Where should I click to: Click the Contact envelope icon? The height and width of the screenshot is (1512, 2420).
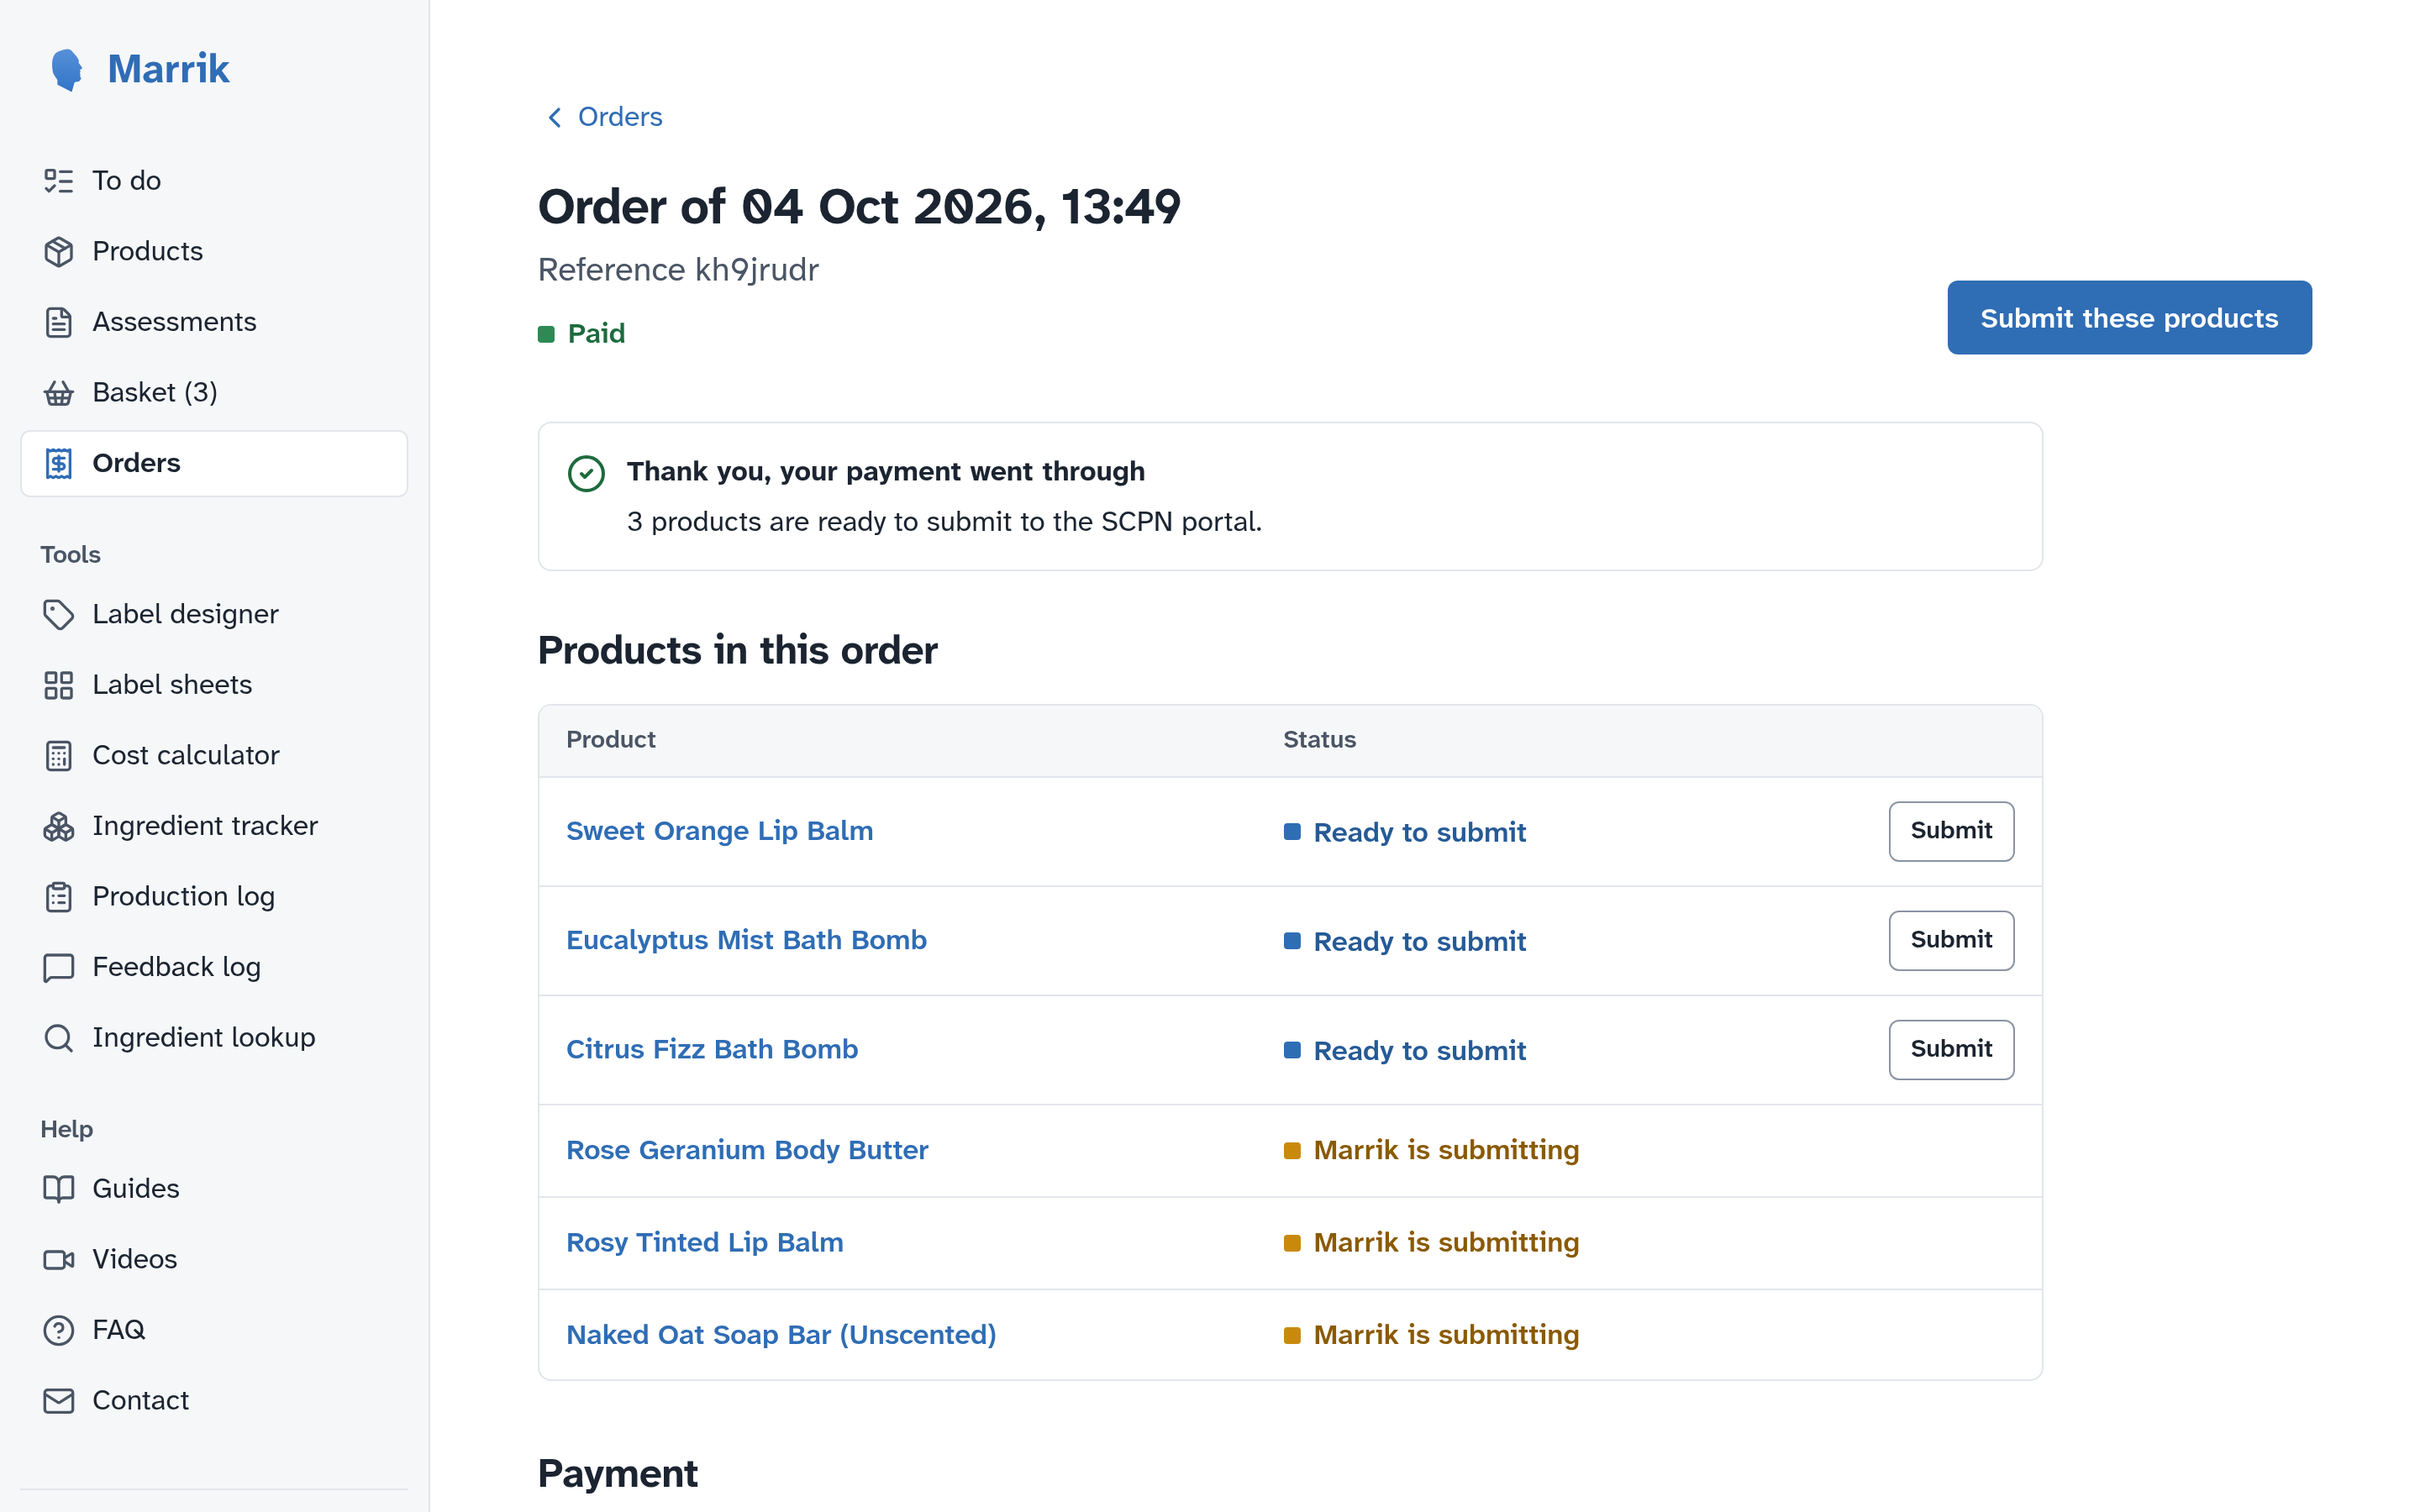click(x=59, y=1401)
